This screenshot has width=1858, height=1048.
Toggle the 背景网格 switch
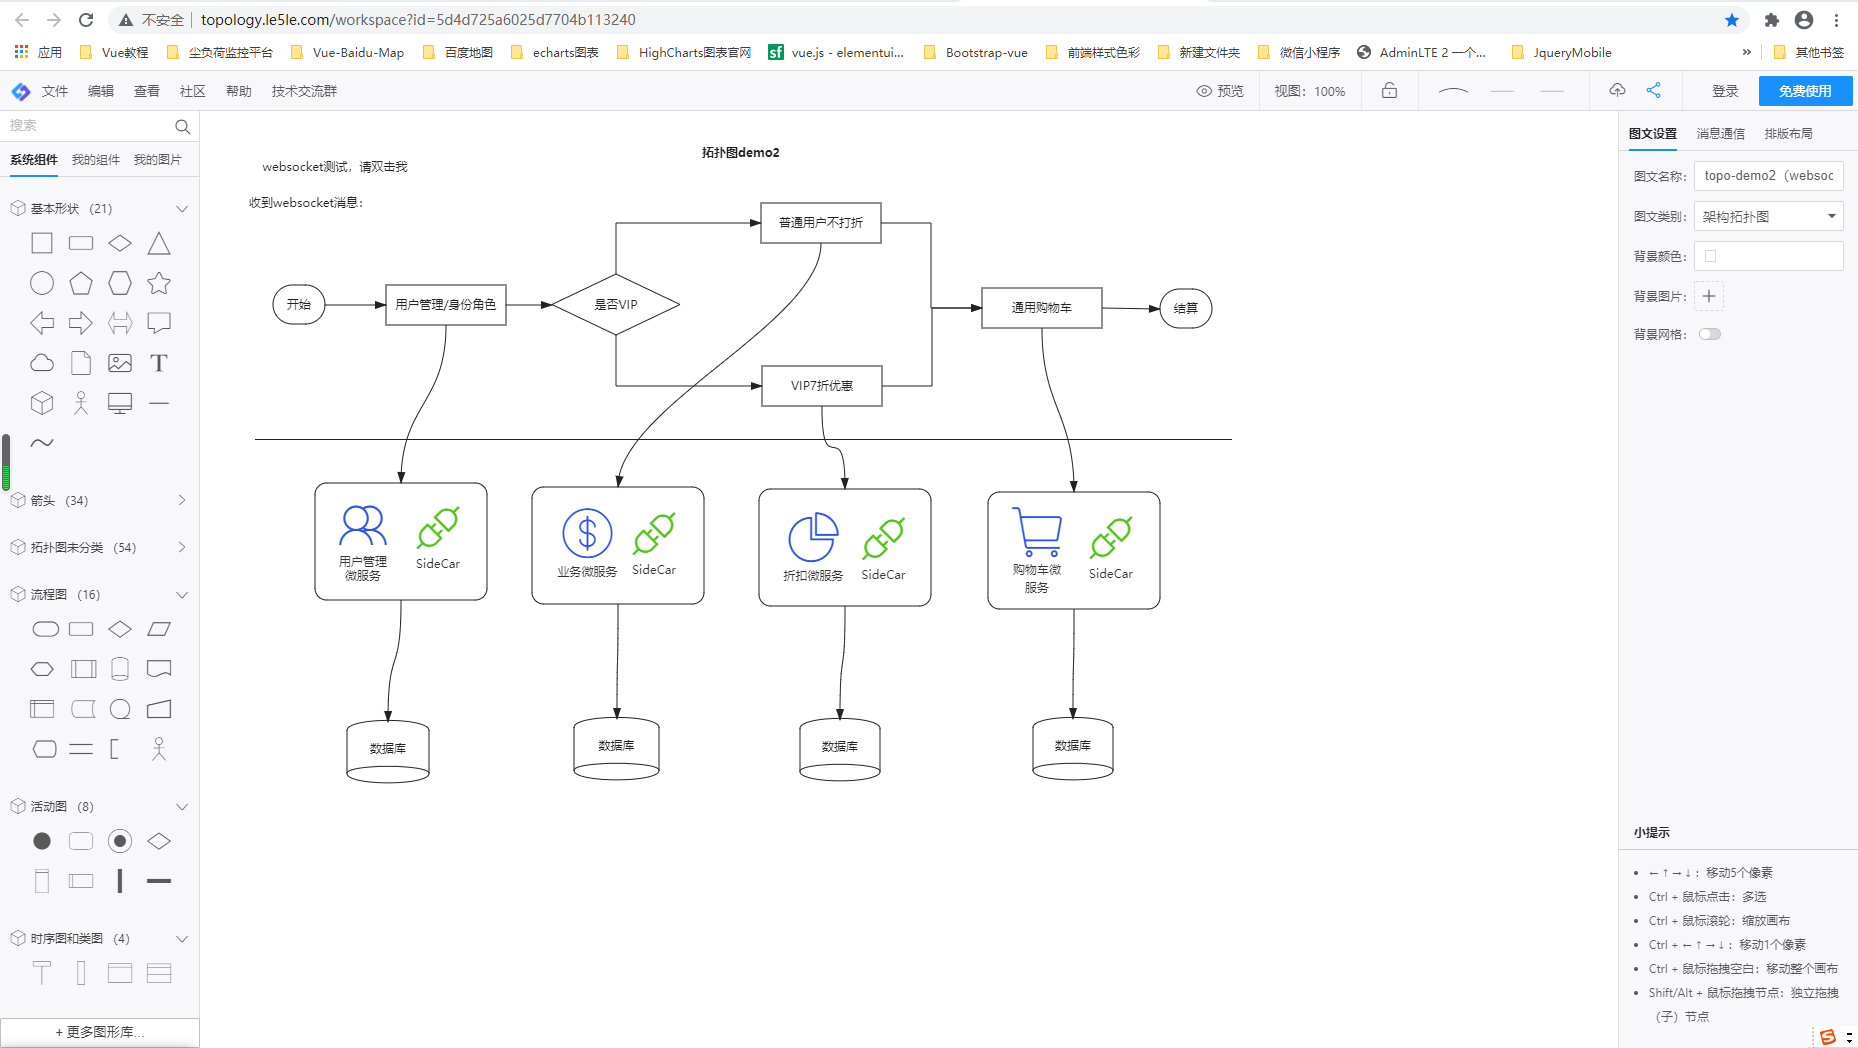coord(1709,334)
